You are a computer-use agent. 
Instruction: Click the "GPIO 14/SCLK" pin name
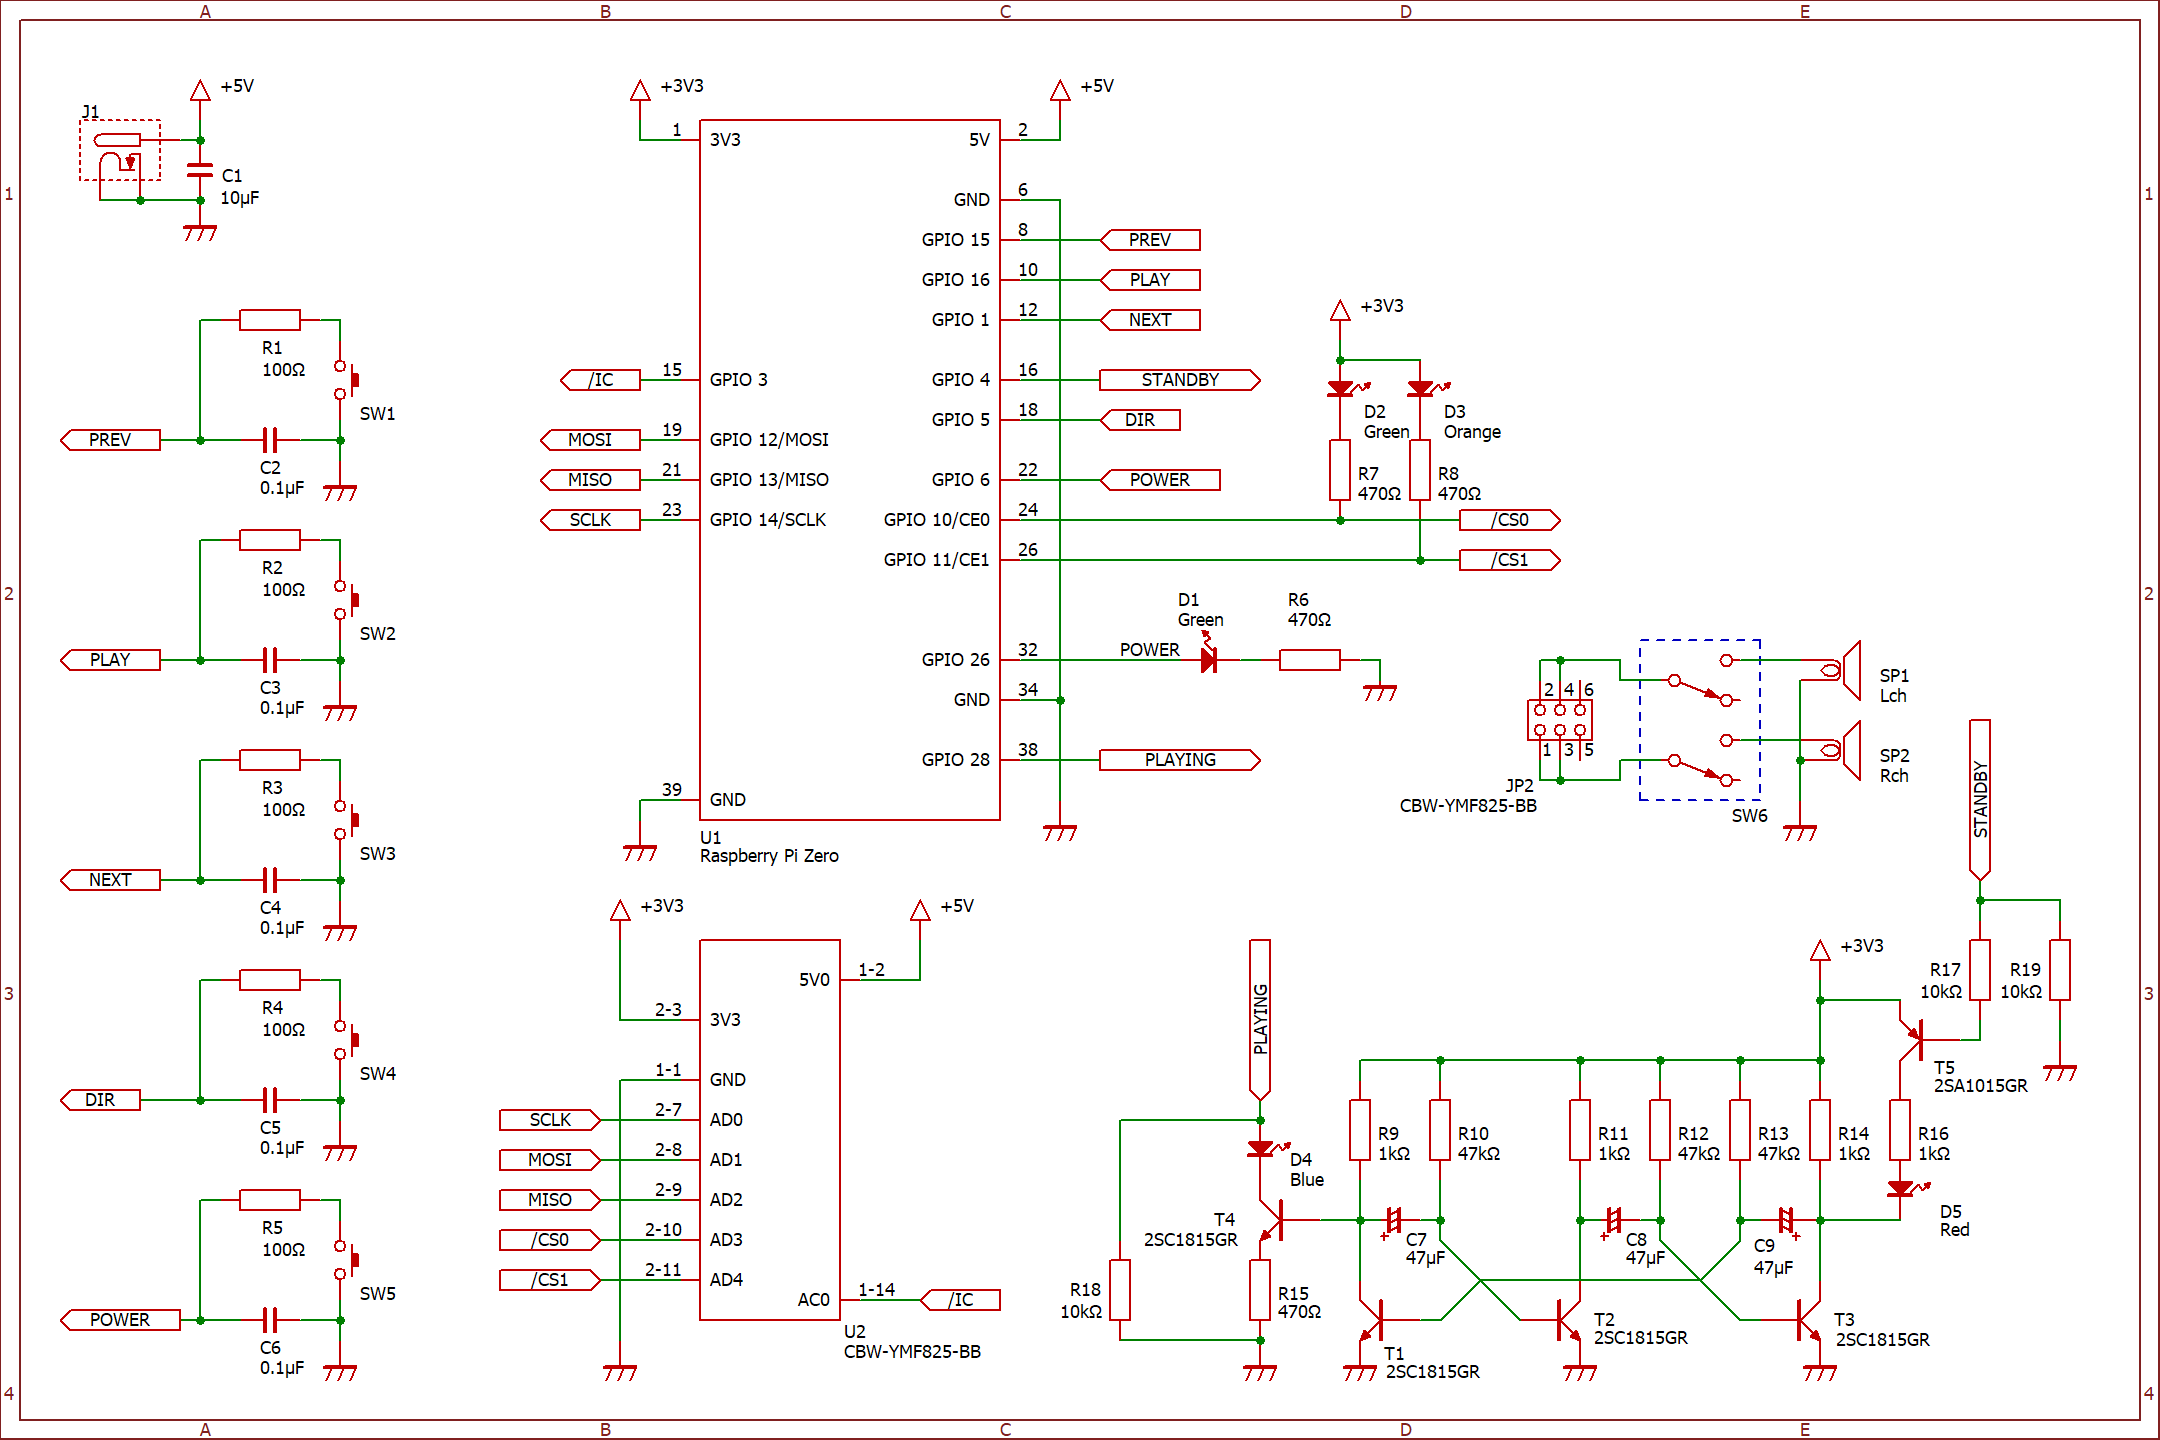pyautogui.click(x=768, y=520)
